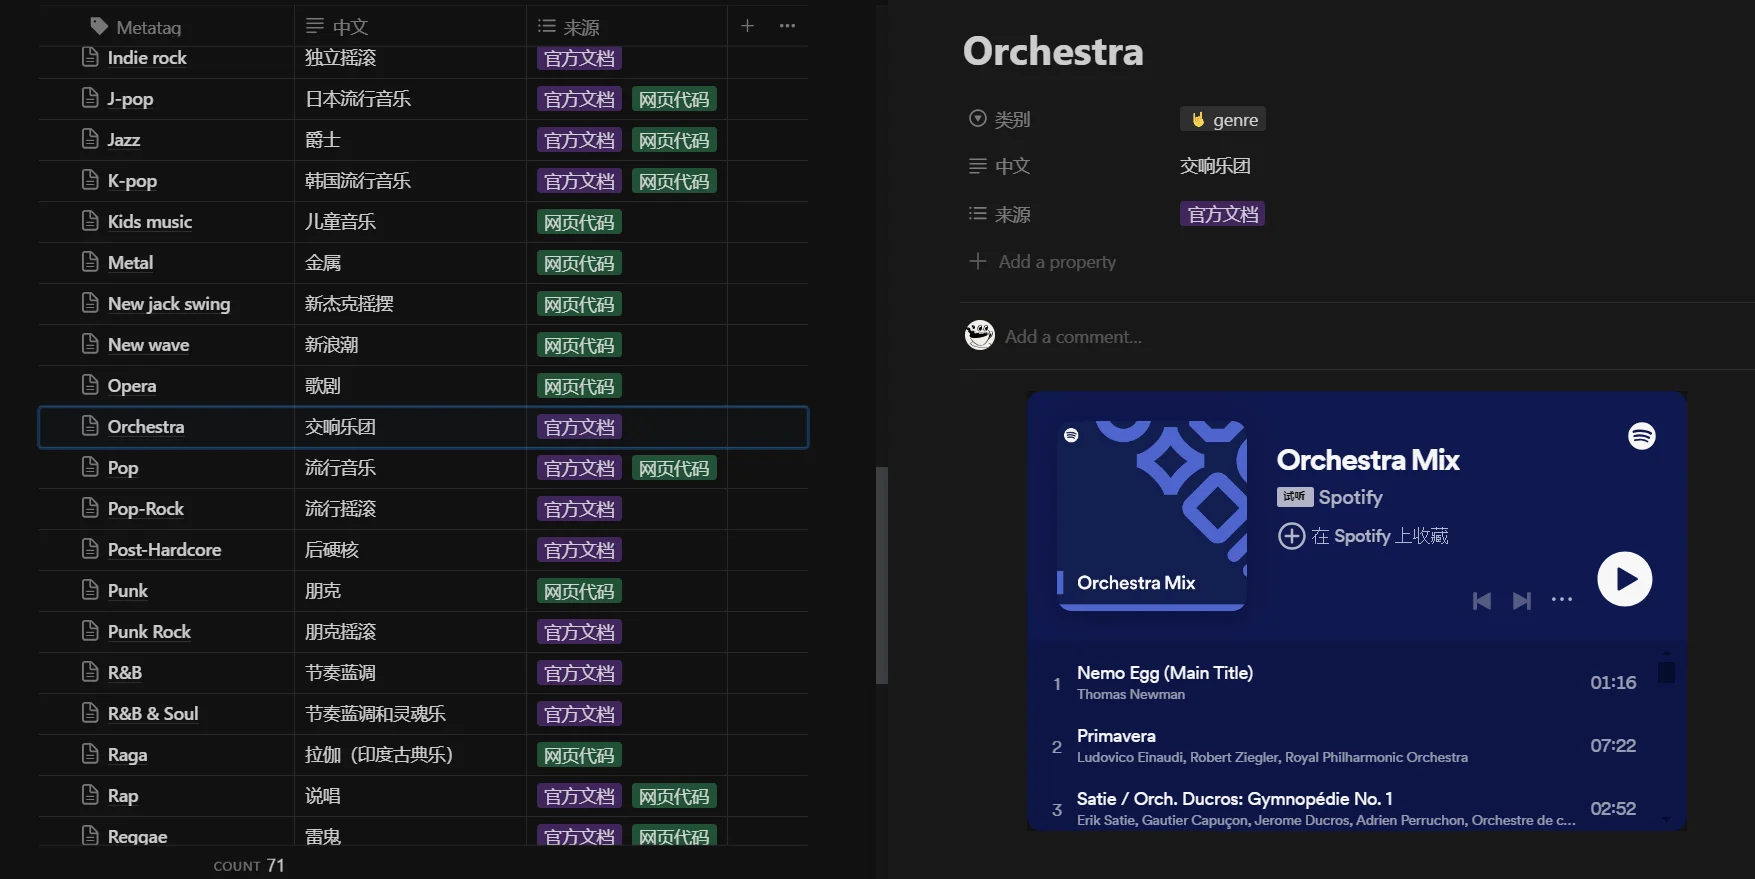Click the add column plus icon
Image resolution: width=1755 pixels, height=879 pixels.
tap(747, 26)
